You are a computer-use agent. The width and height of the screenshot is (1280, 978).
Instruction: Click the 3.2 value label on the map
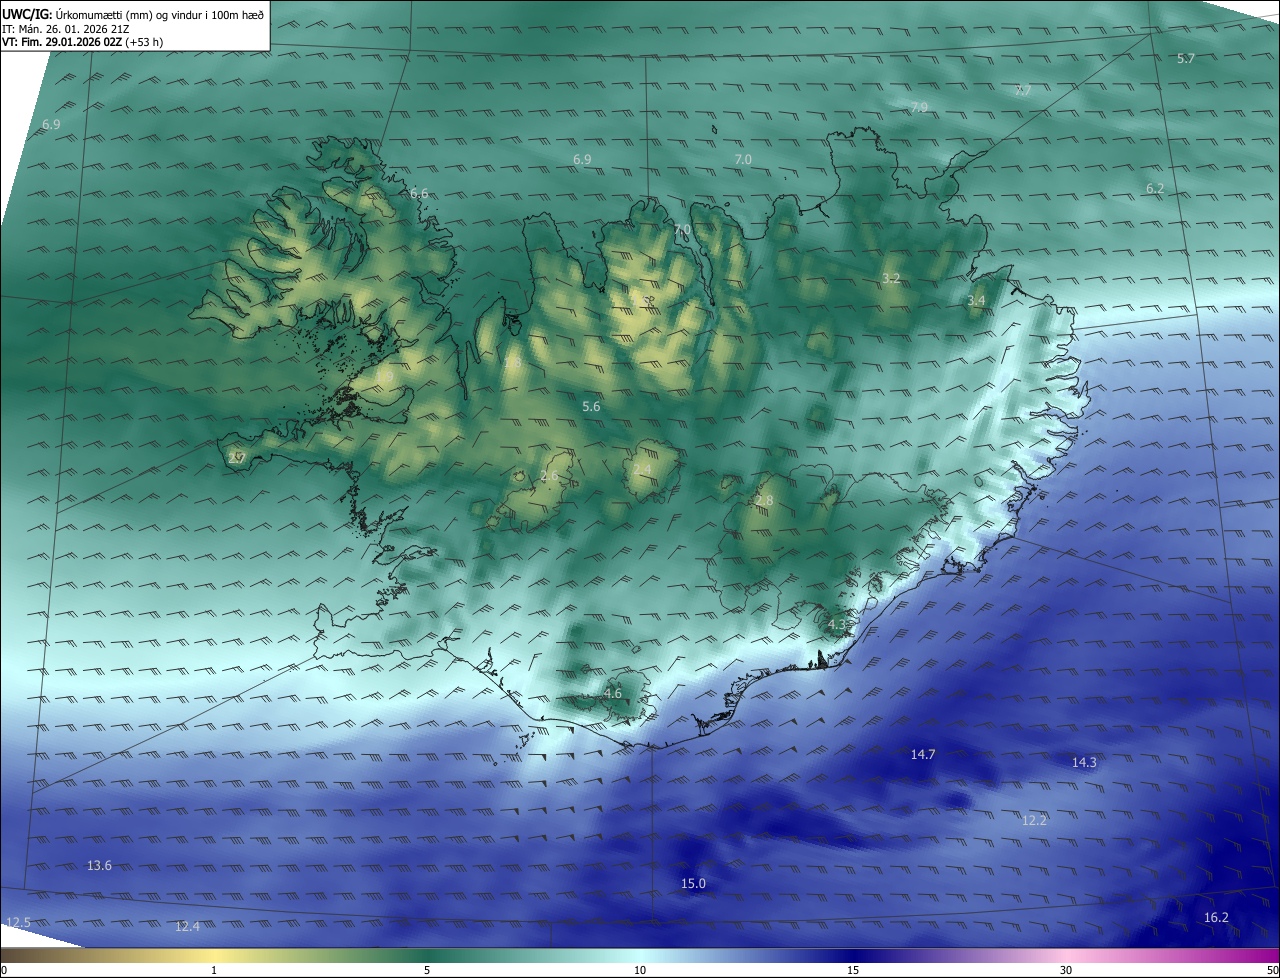[x=891, y=278]
